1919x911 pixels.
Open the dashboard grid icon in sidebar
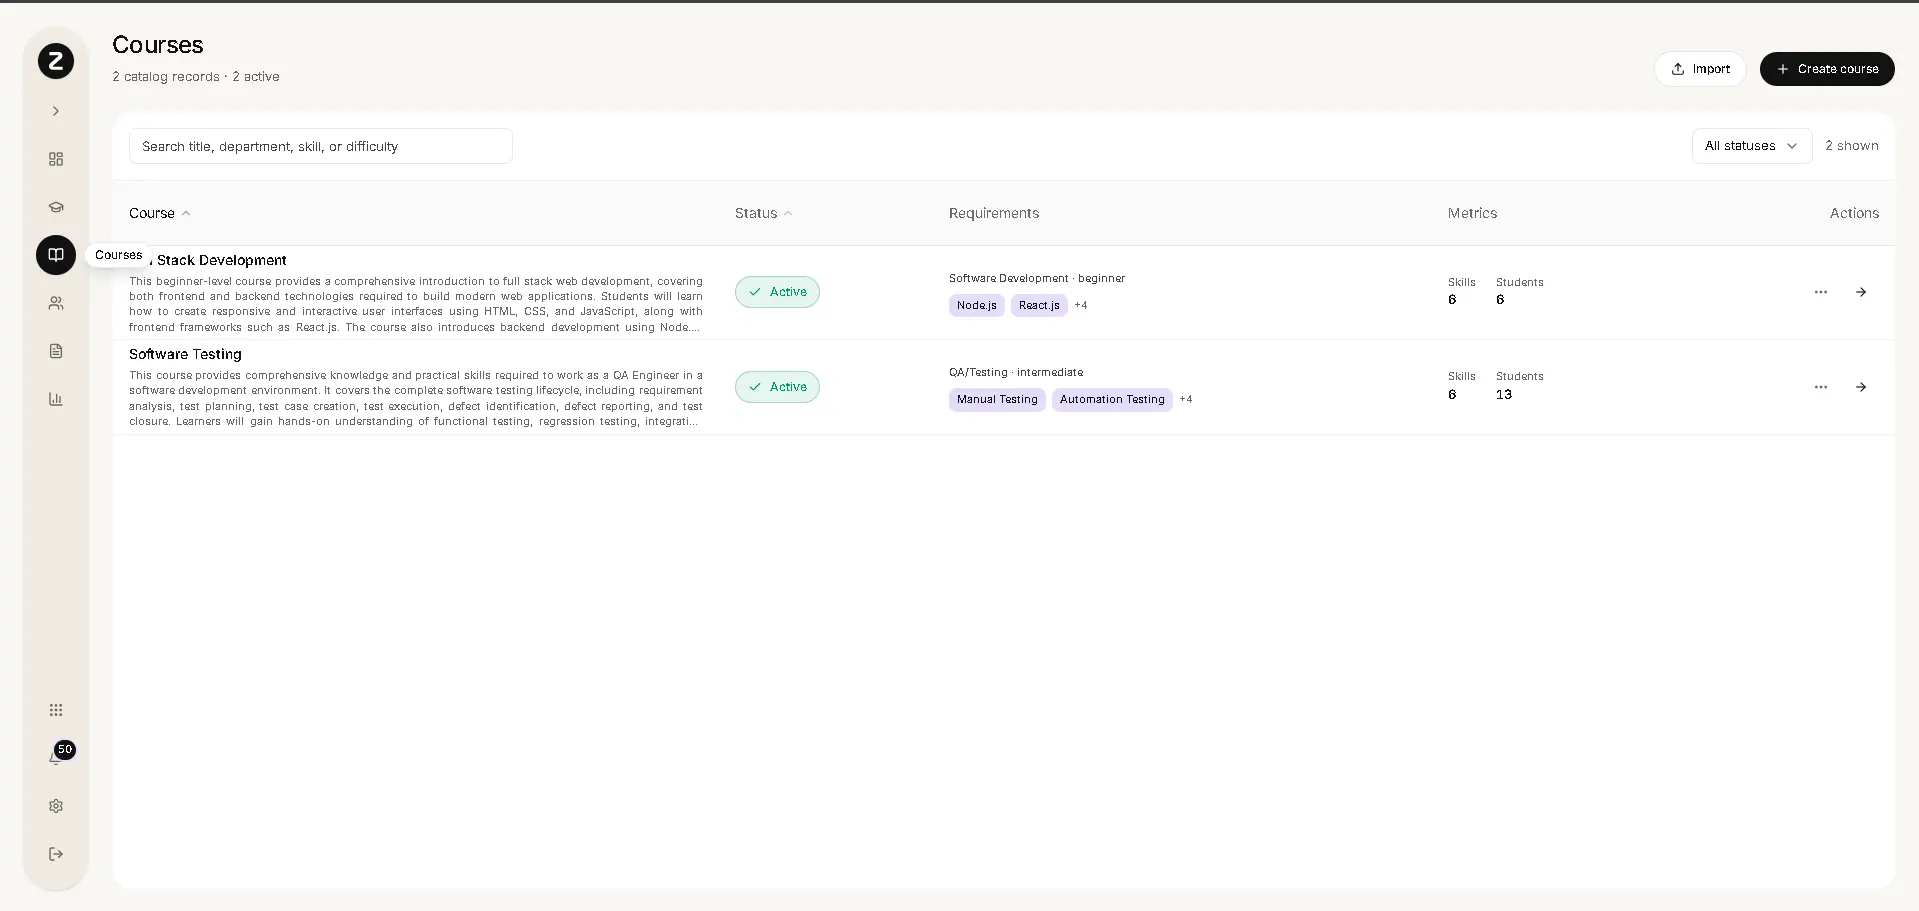click(56, 159)
